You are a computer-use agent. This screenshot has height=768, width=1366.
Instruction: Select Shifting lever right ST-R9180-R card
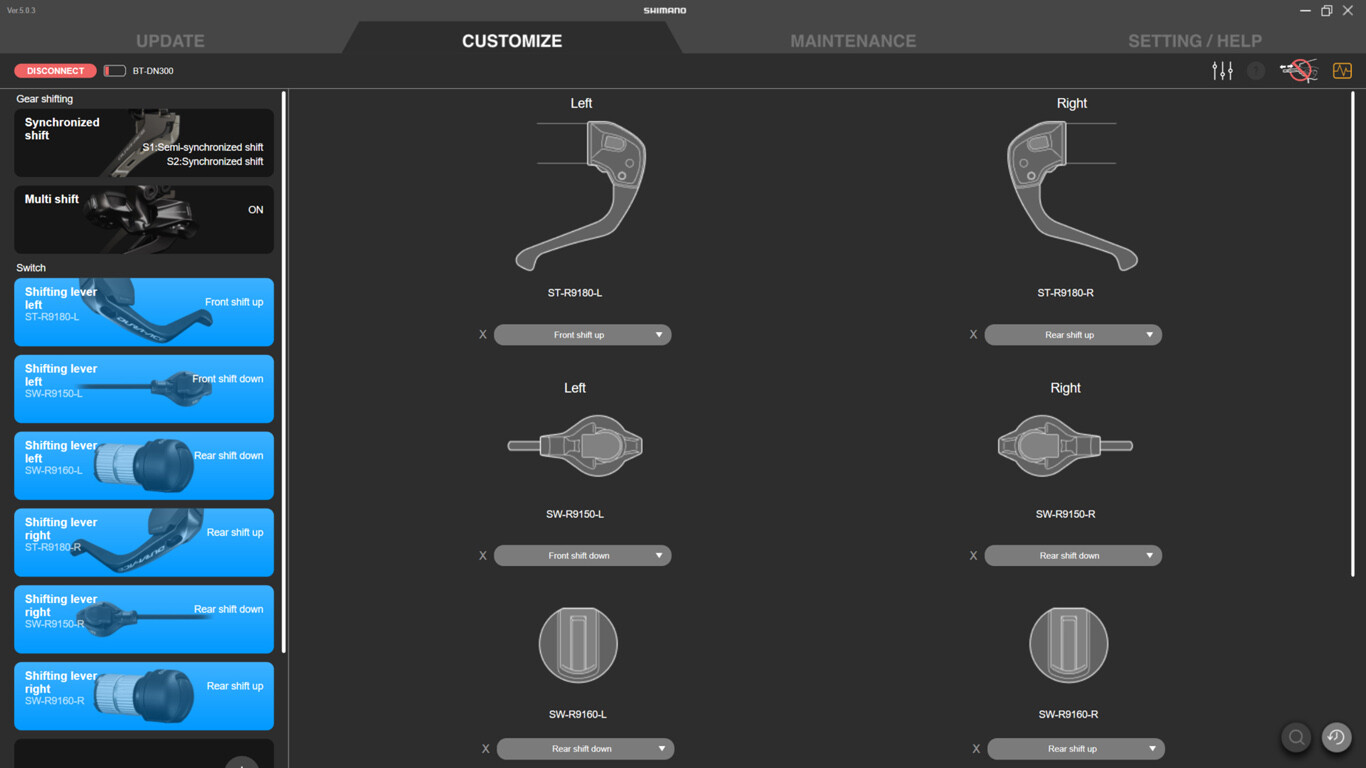click(x=144, y=543)
